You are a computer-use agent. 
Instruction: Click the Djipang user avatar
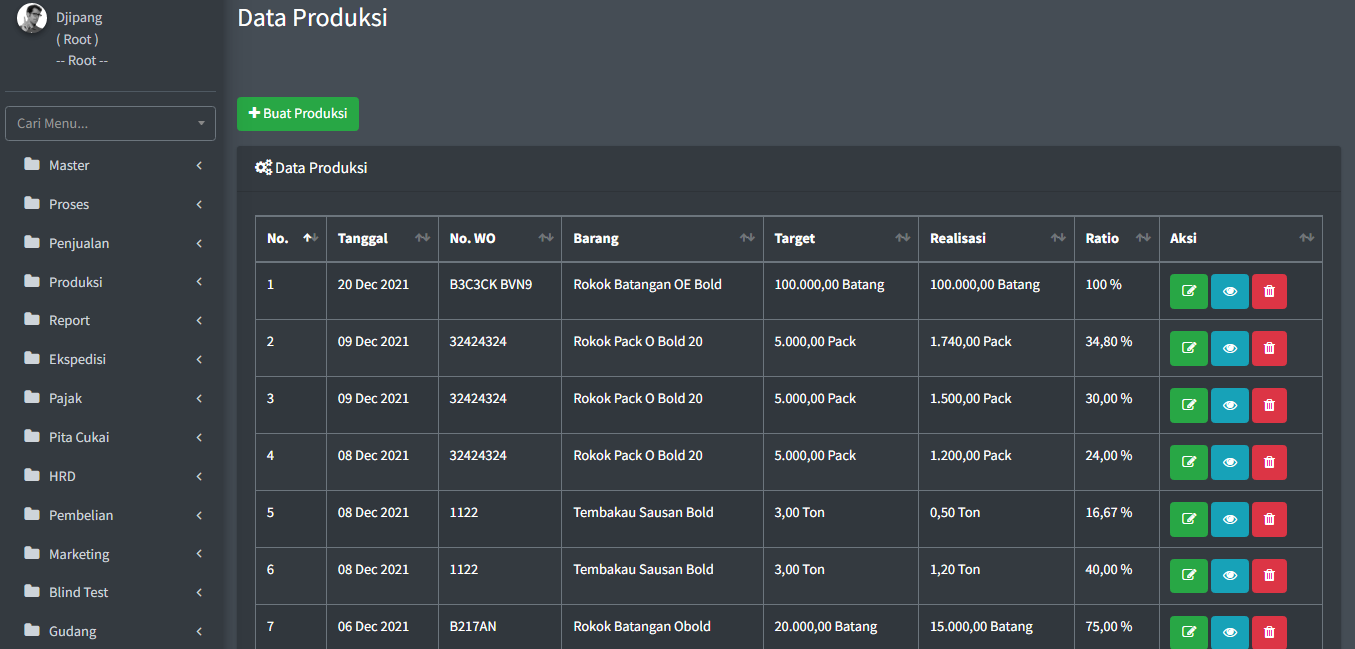[x=32, y=19]
